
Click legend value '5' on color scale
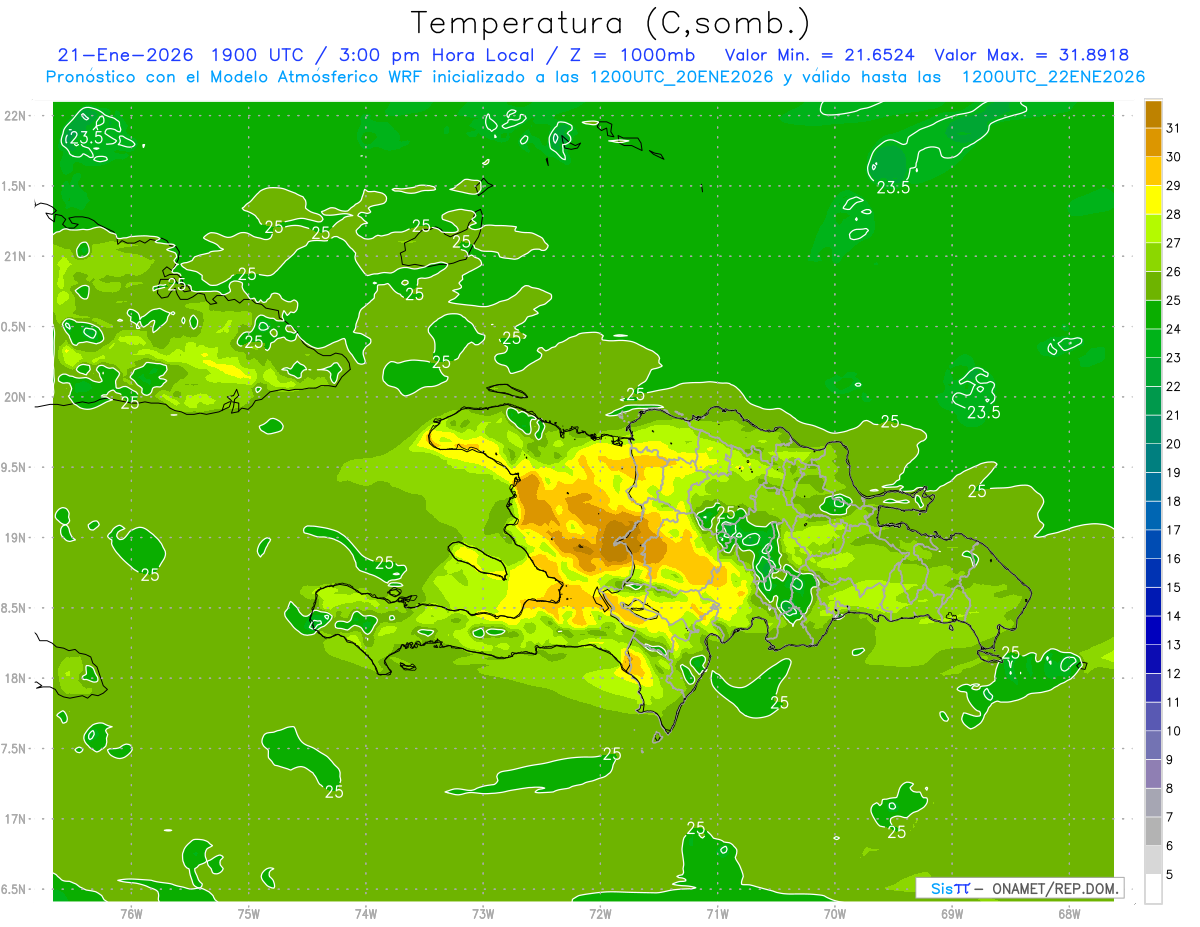click(x=1170, y=875)
